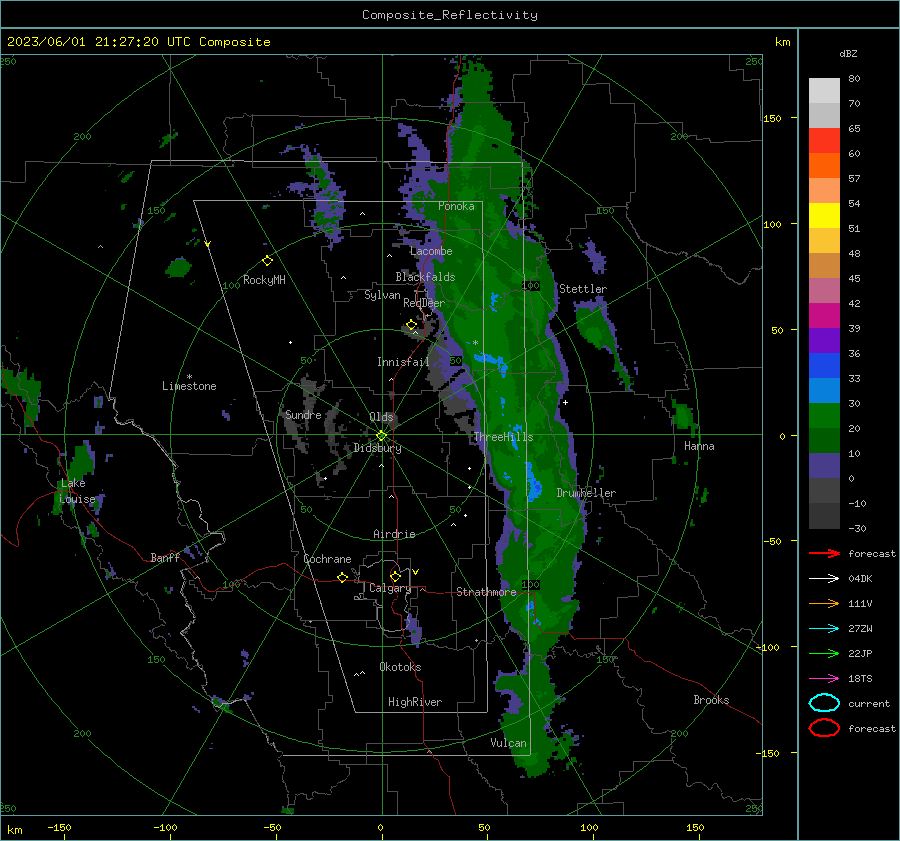Click the Drumheller city label
900x841 pixels.
(586, 493)
